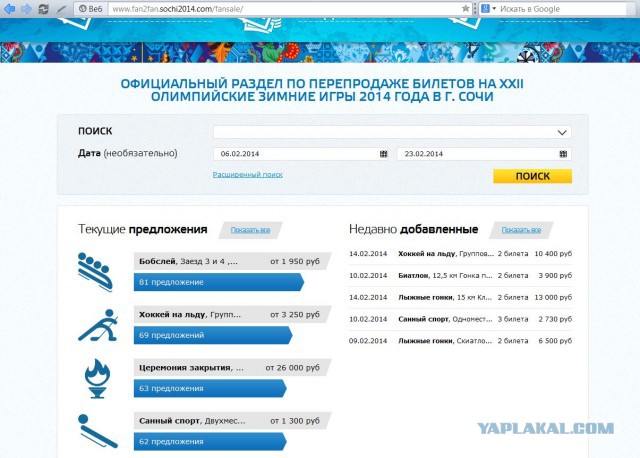Select Хоккей на льду row priced 10 400 руб
Image resolution: width=640 pixels, height=458 pixels.
[x=460, y=254]
